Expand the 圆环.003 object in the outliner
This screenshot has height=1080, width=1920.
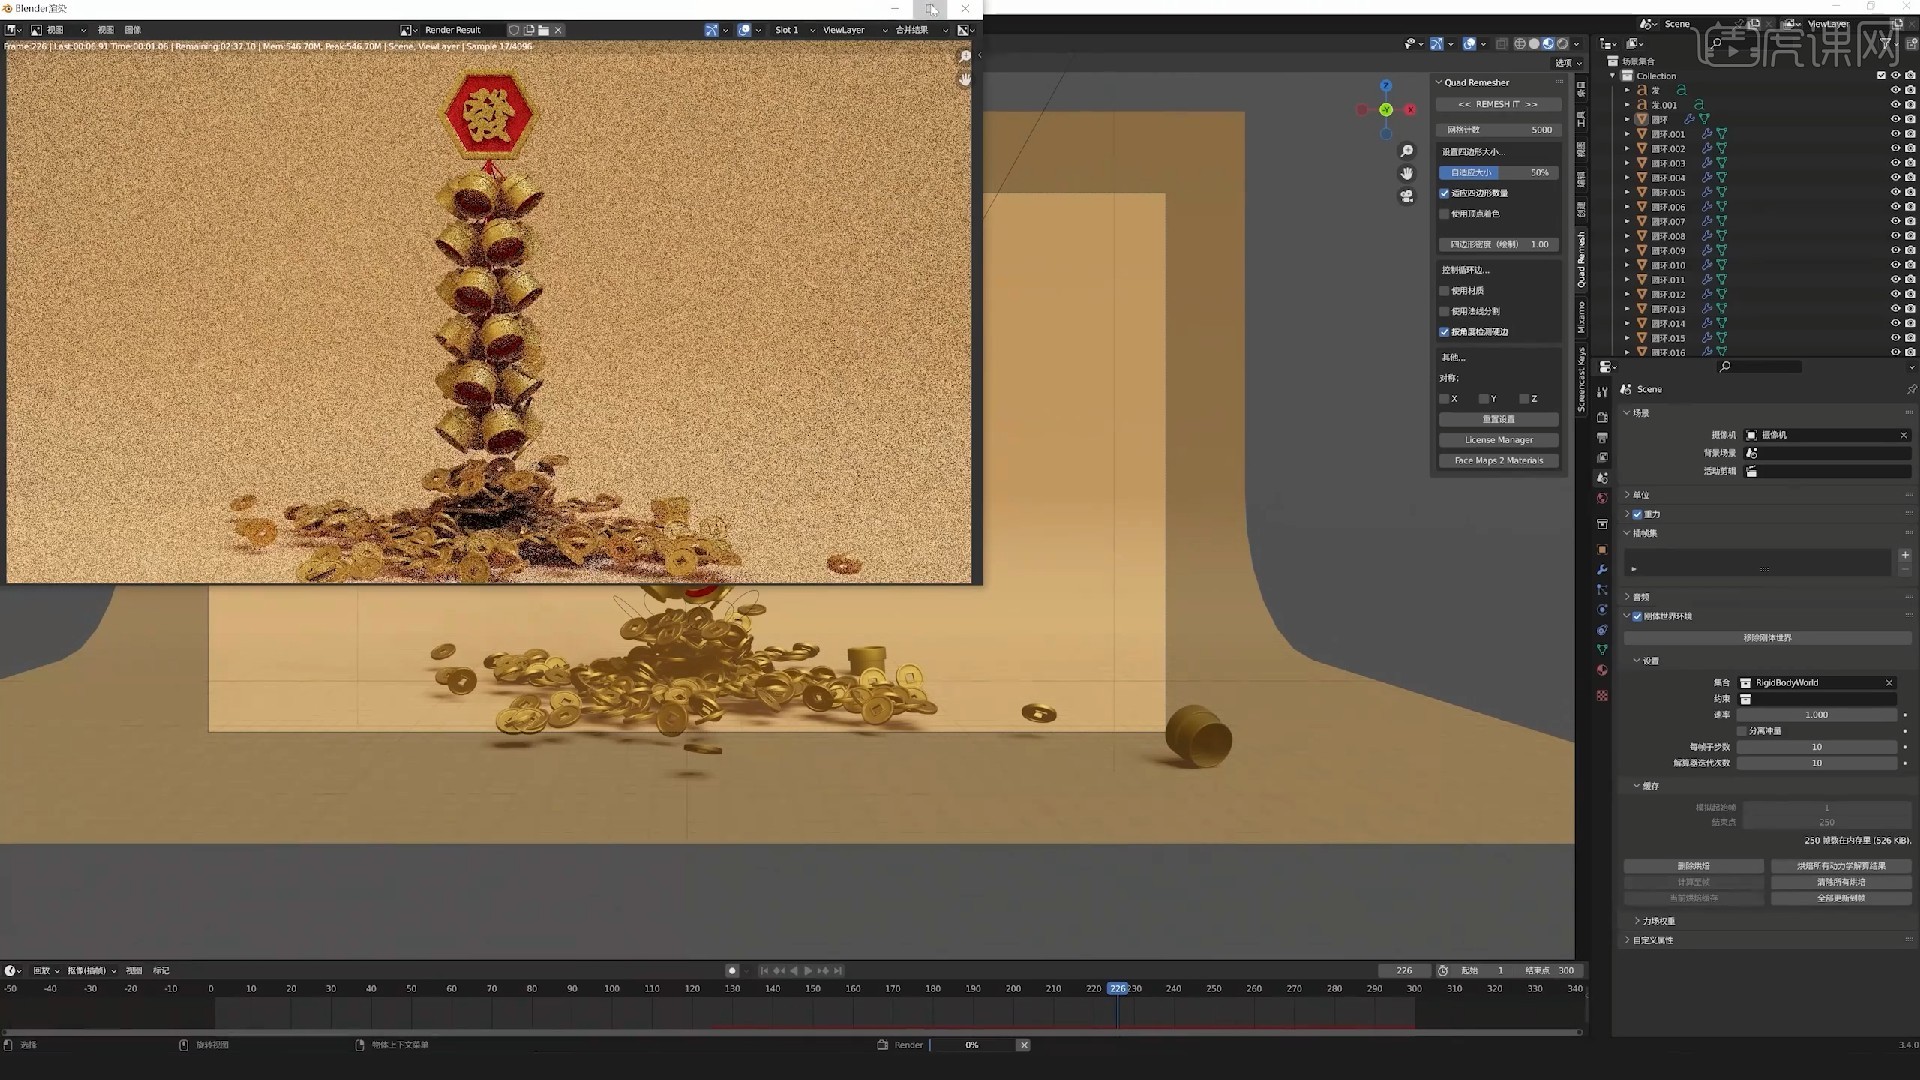click(x=1627, y=163)
